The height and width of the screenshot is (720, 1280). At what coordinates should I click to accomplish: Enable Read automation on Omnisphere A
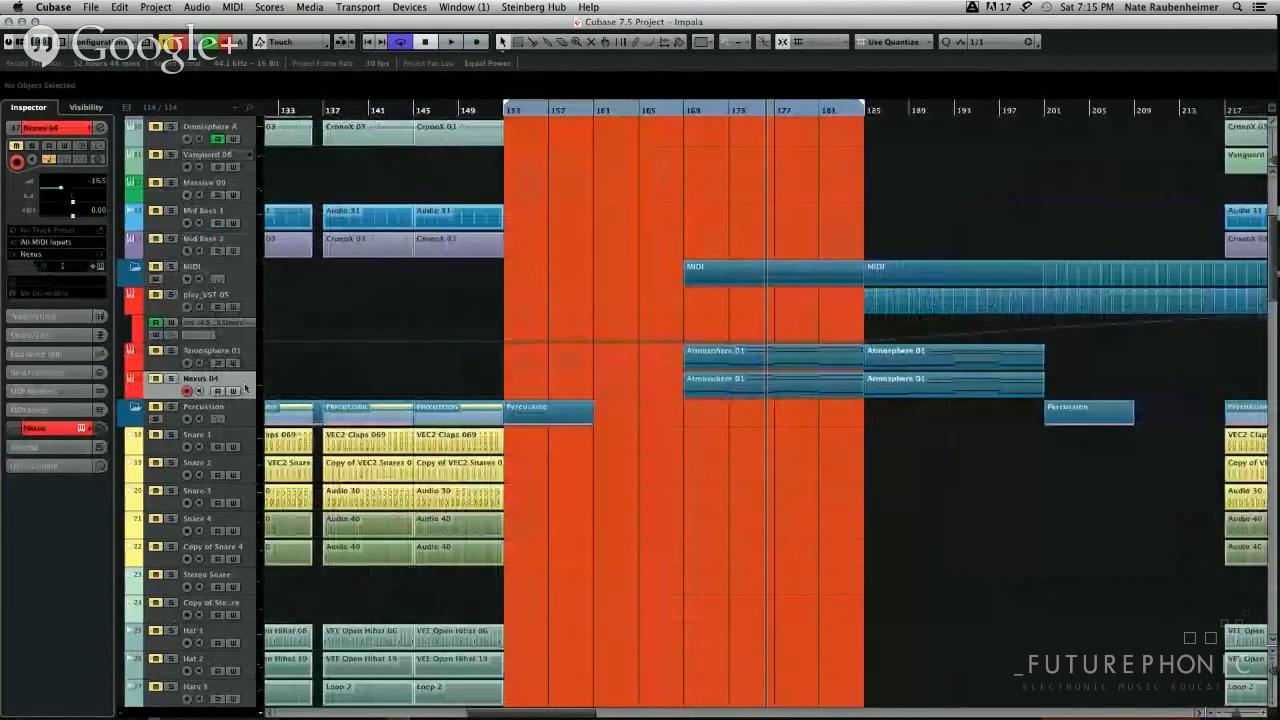point(217,139)
